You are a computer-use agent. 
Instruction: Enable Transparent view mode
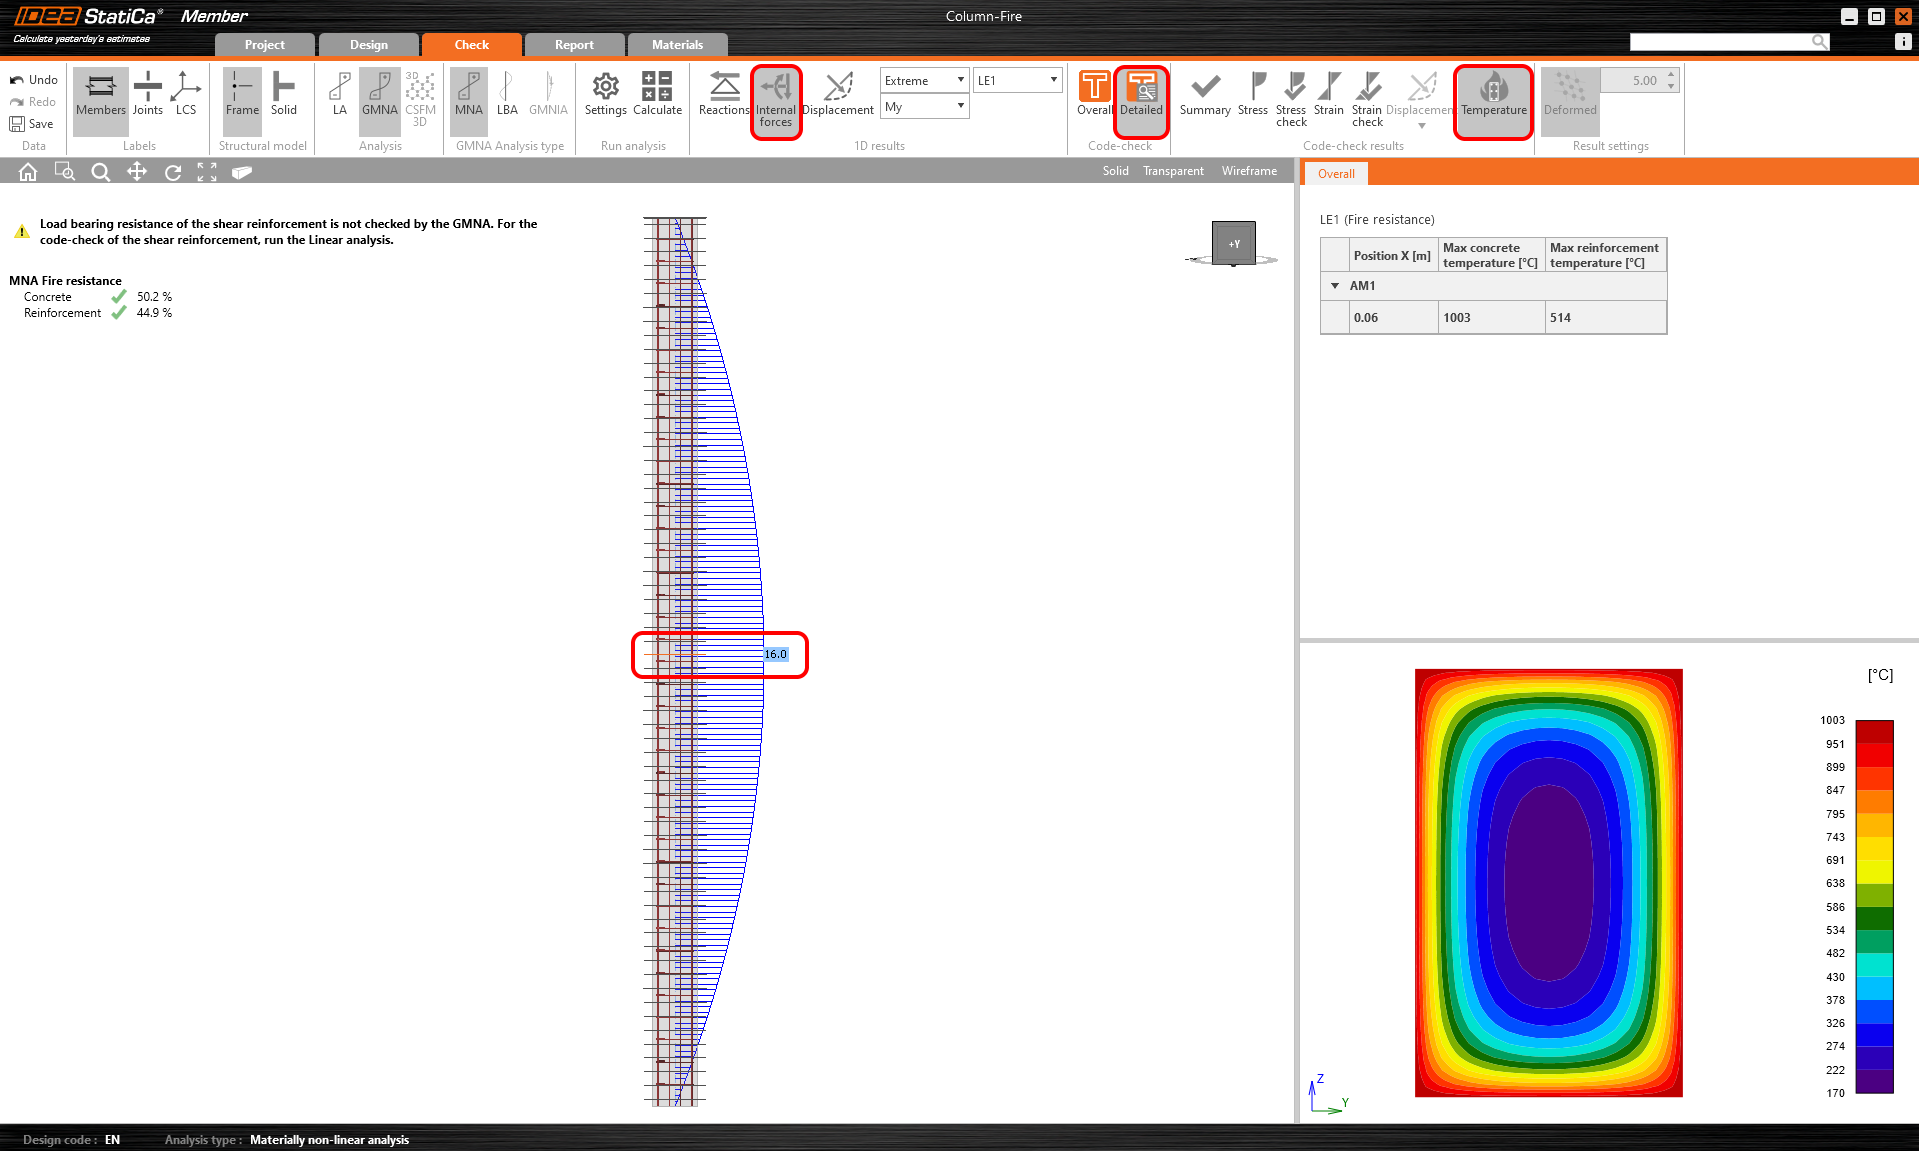(x=1172, y=170)
